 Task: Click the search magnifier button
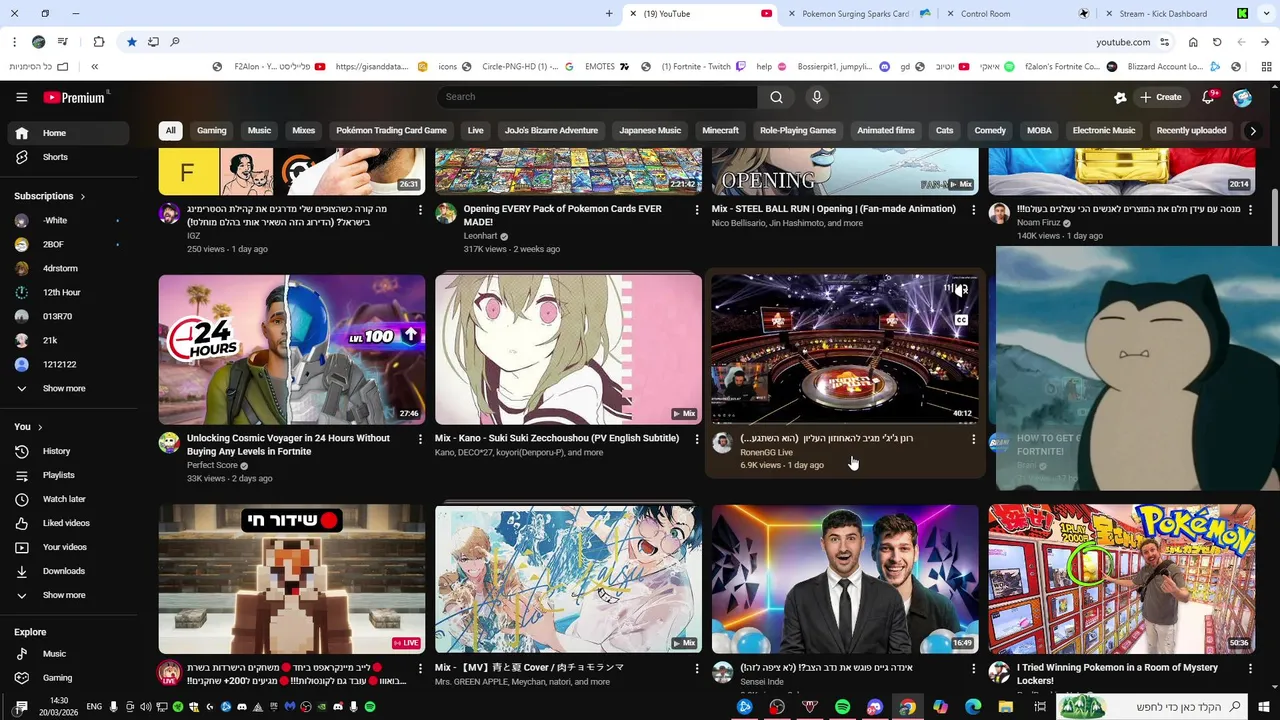tap(776, 97)
